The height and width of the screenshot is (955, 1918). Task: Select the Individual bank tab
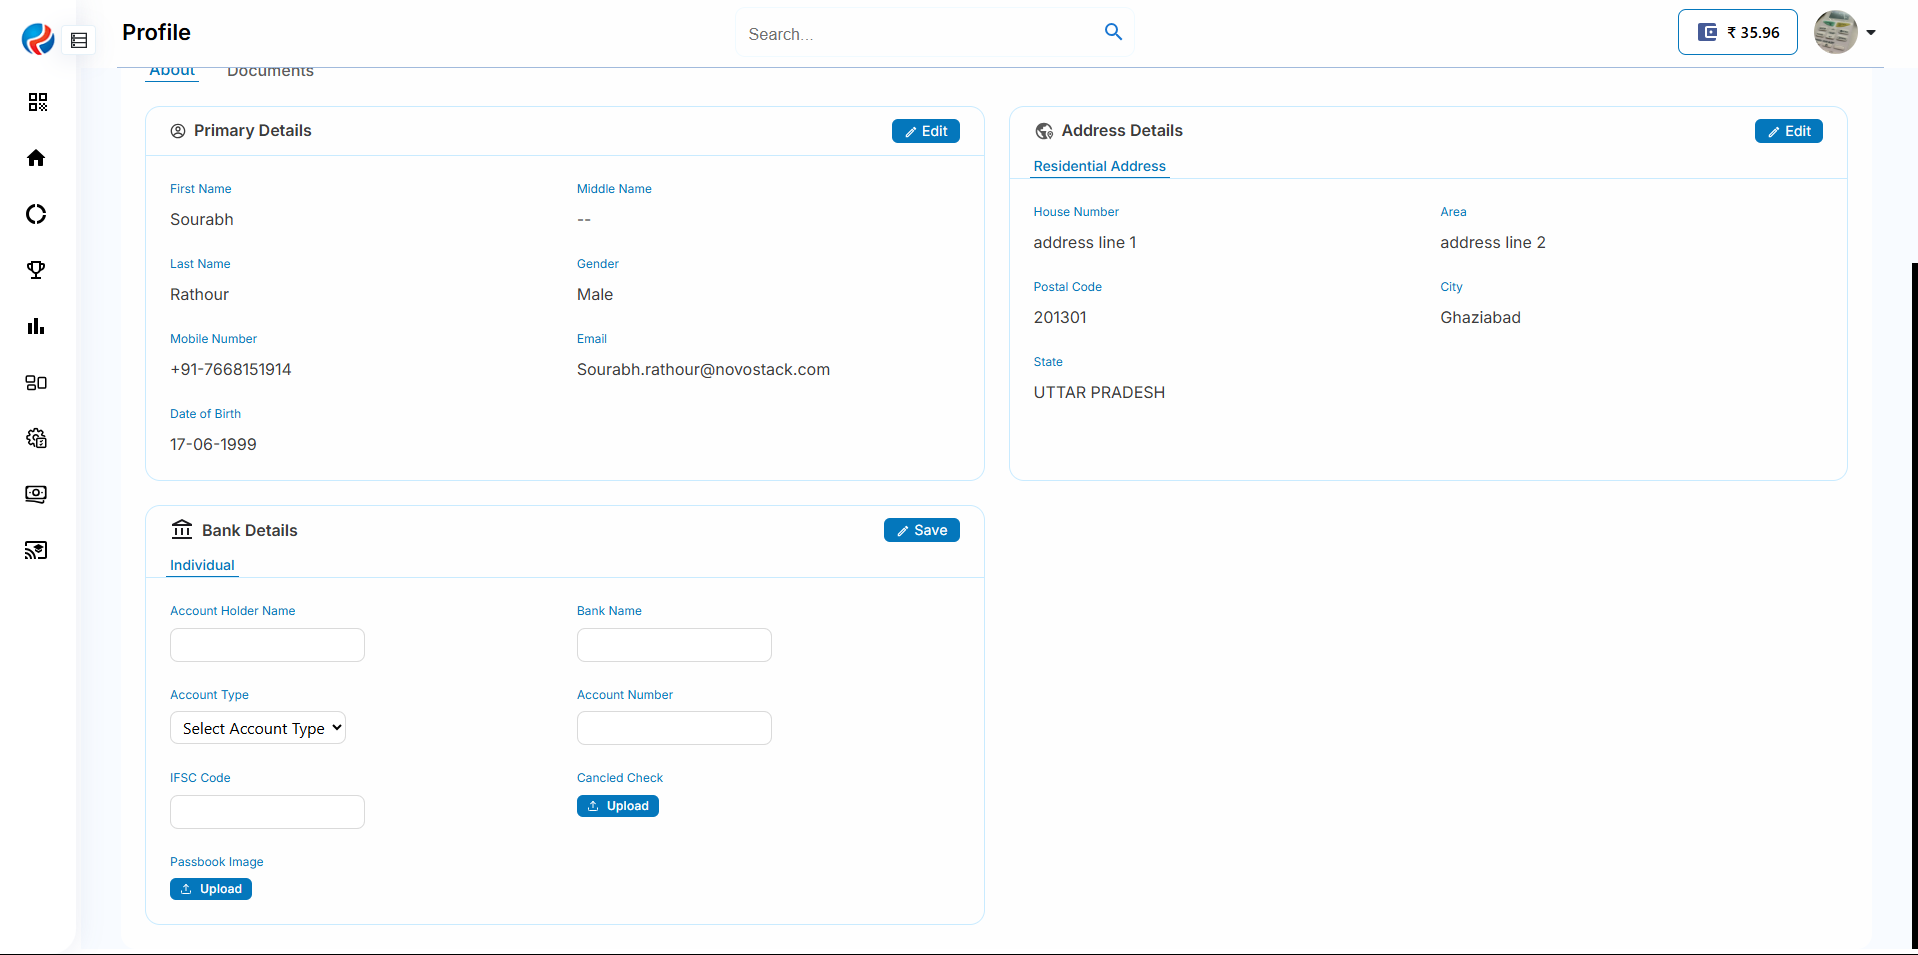point(202,565)
